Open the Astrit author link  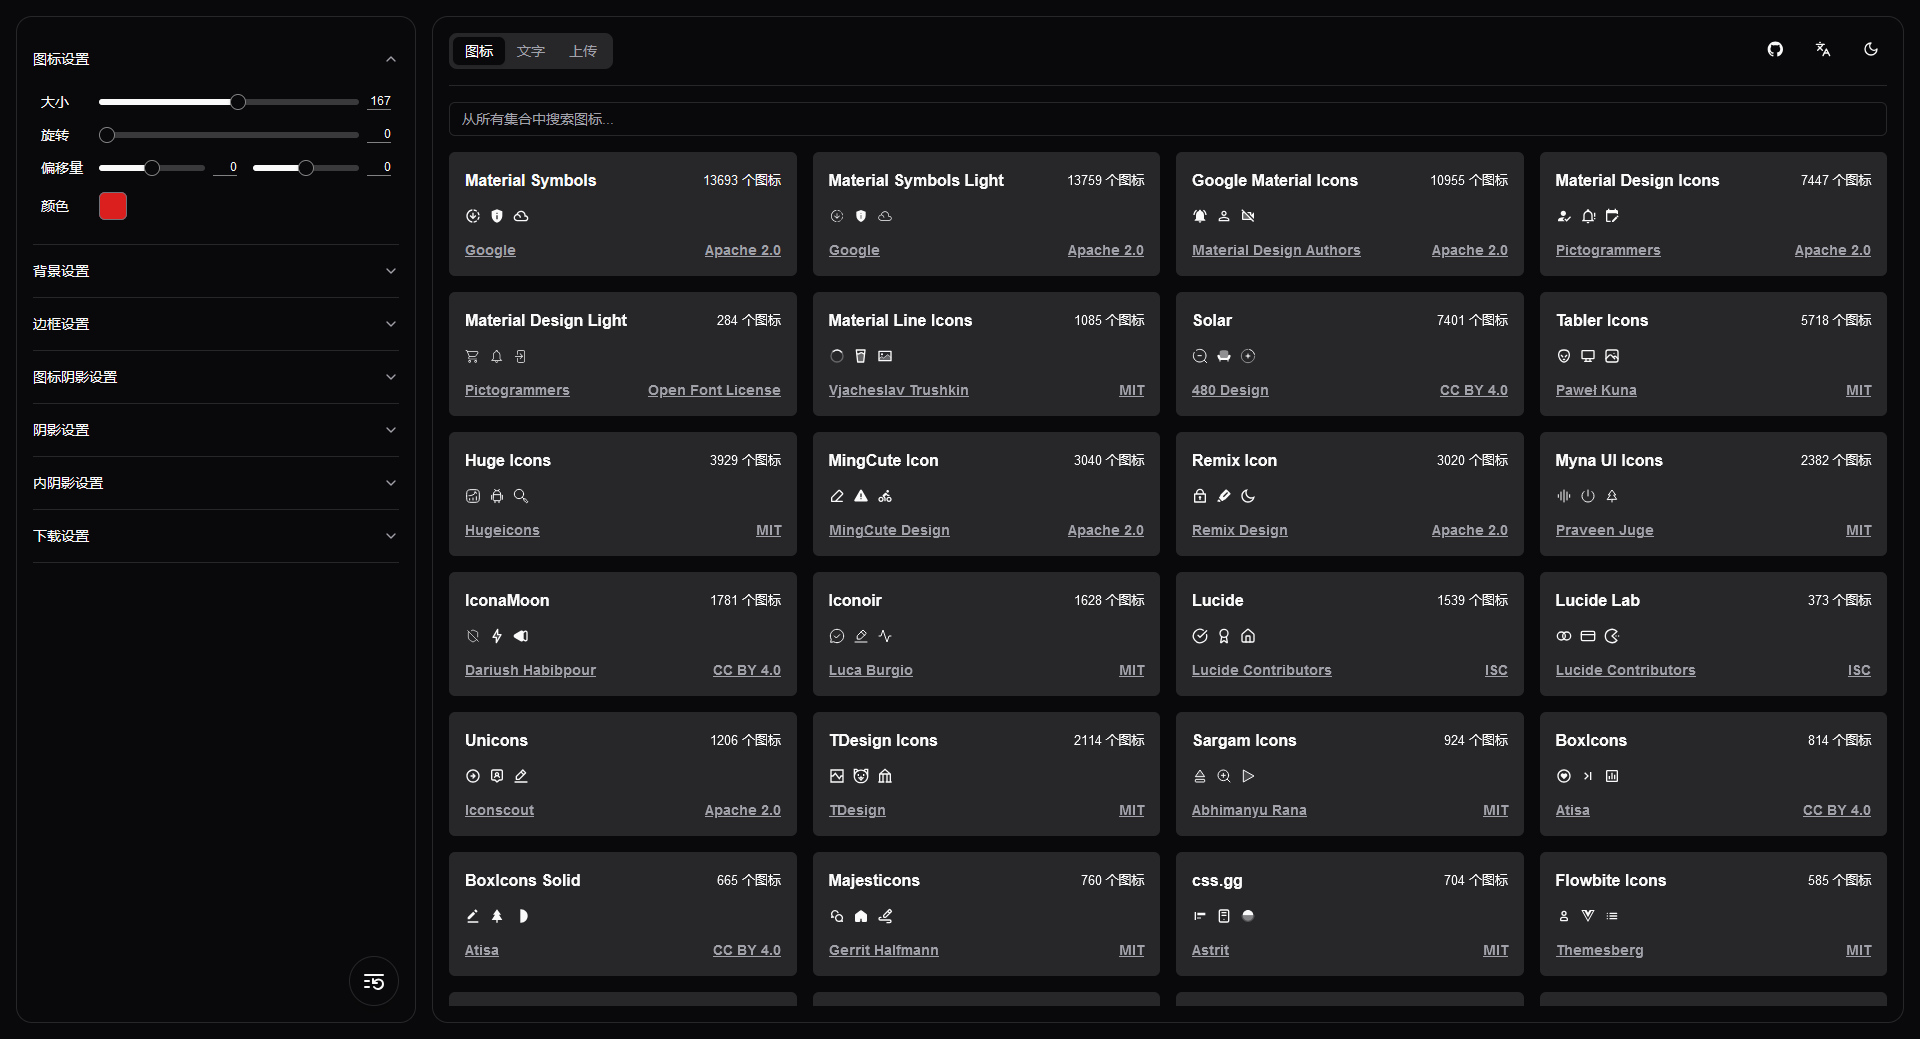click(x=1210, y=950)
